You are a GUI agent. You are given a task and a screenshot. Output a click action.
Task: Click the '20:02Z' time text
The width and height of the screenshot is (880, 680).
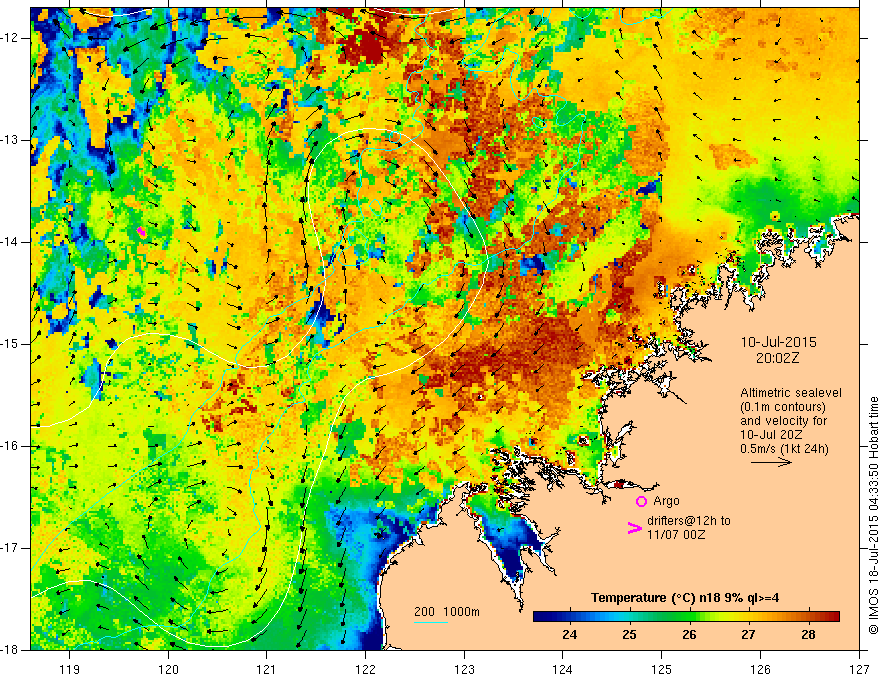pyautogui.click(x=777, y=358)
